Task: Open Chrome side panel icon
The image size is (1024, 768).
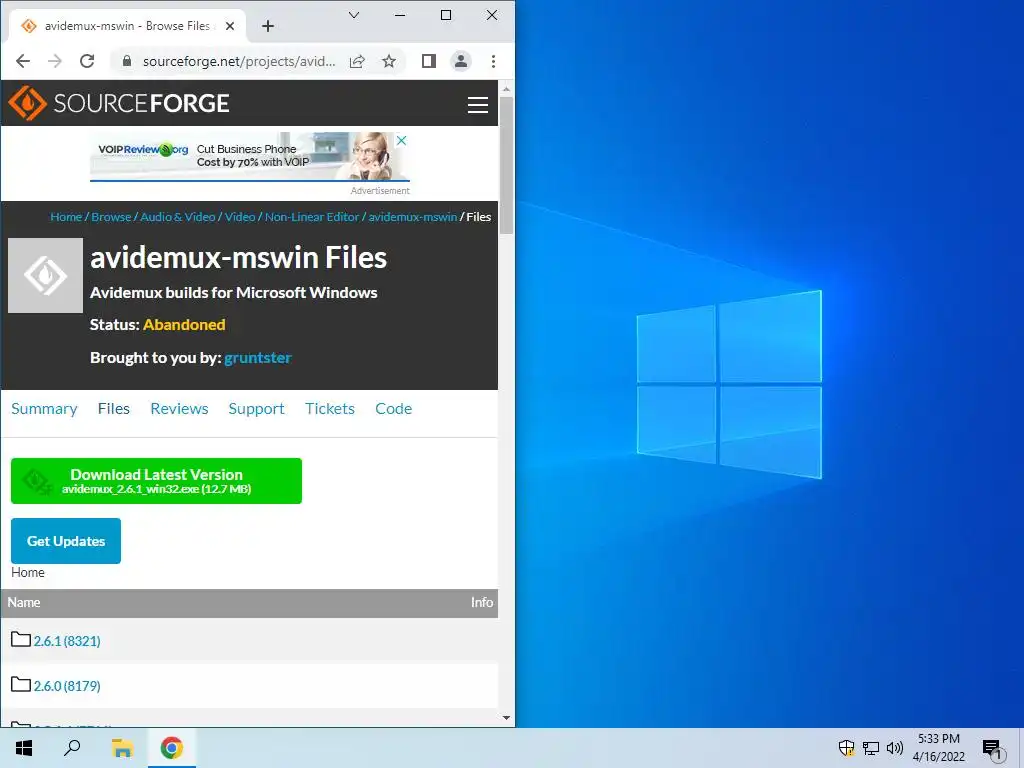Action: pos(428,61)
